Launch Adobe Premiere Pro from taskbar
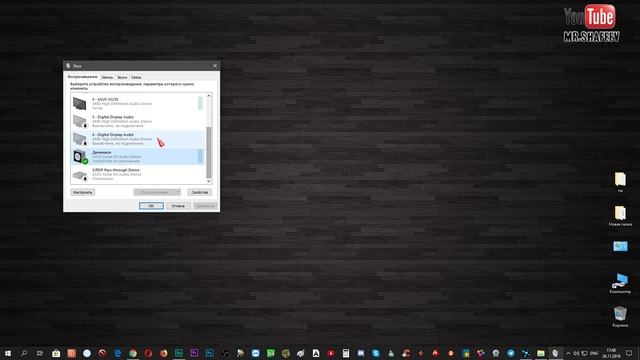 [x=194, y=353]
